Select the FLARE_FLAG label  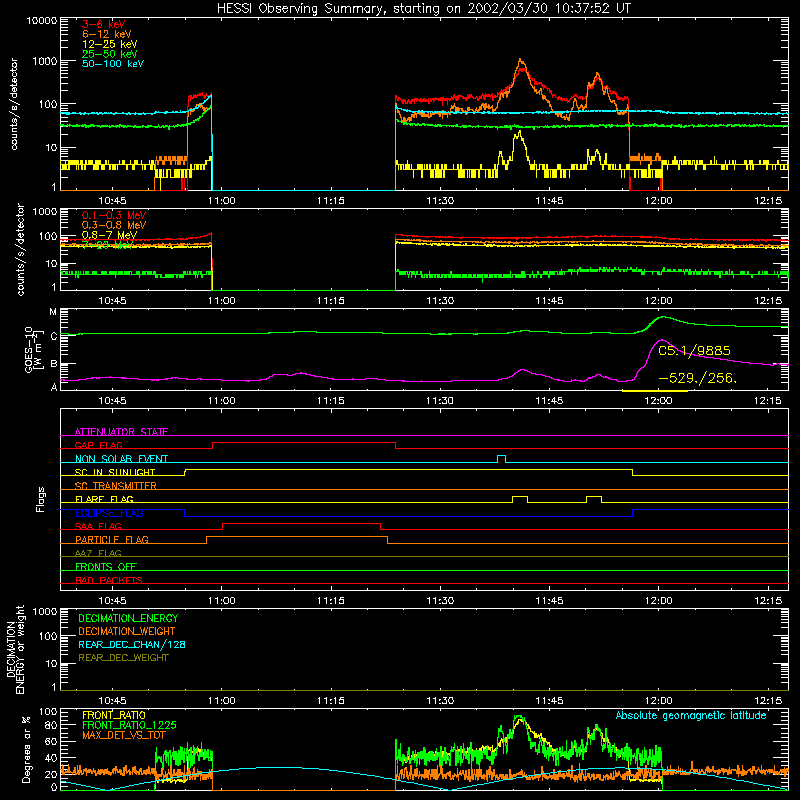pos(104,499)
